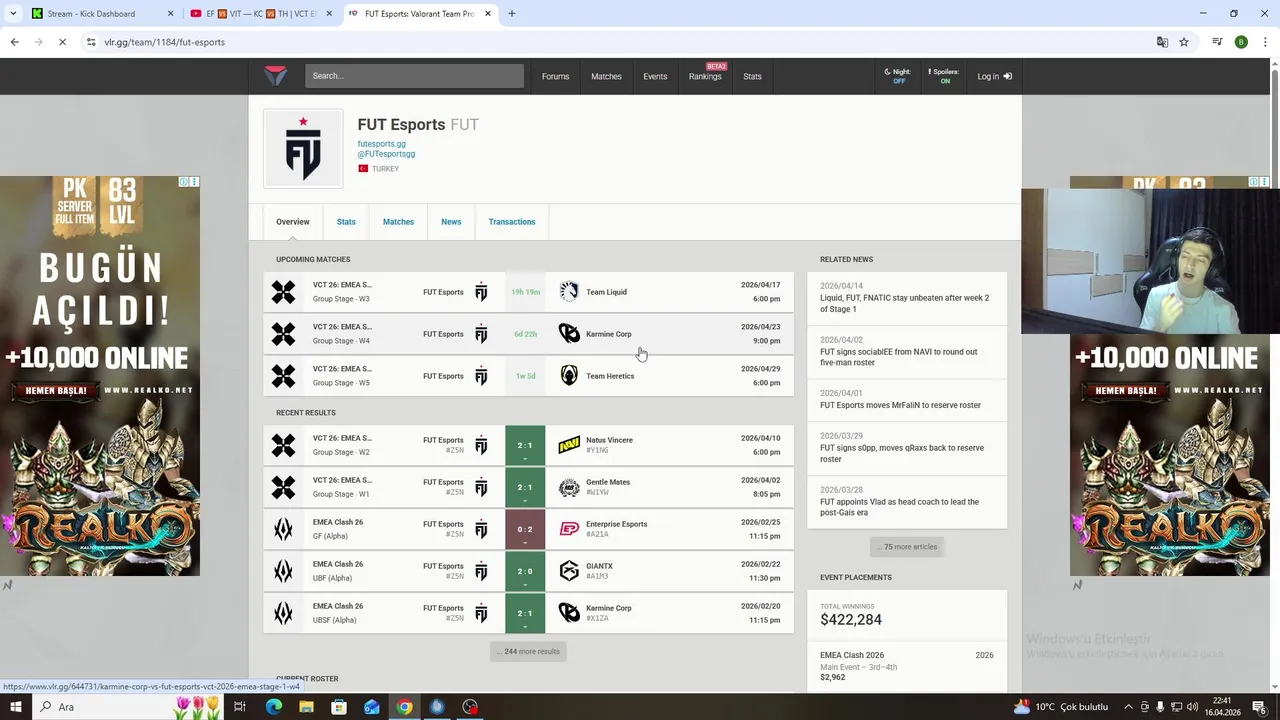The image size is (1280, 720).
Task: Open Task View on the taskbar
Action: pyautogui.click(x=240, y=707)
